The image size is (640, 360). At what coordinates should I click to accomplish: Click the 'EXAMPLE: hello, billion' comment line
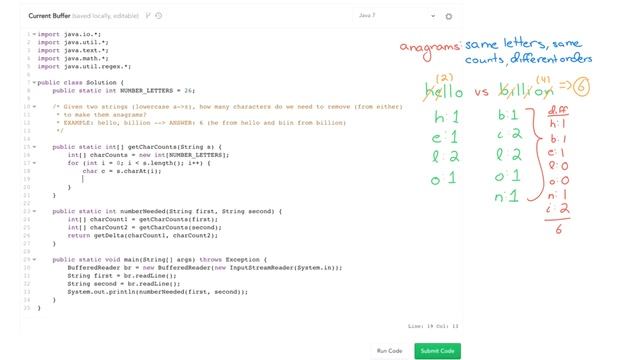click(201, 123)
